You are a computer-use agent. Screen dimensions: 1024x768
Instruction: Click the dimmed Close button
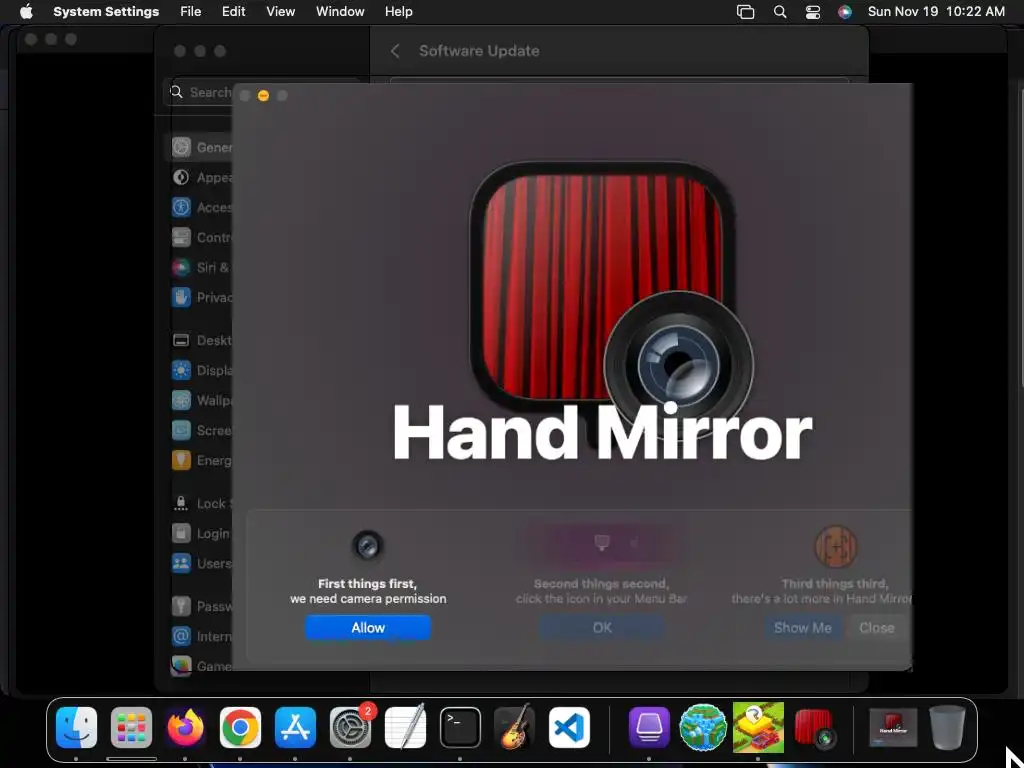(876, 628)
